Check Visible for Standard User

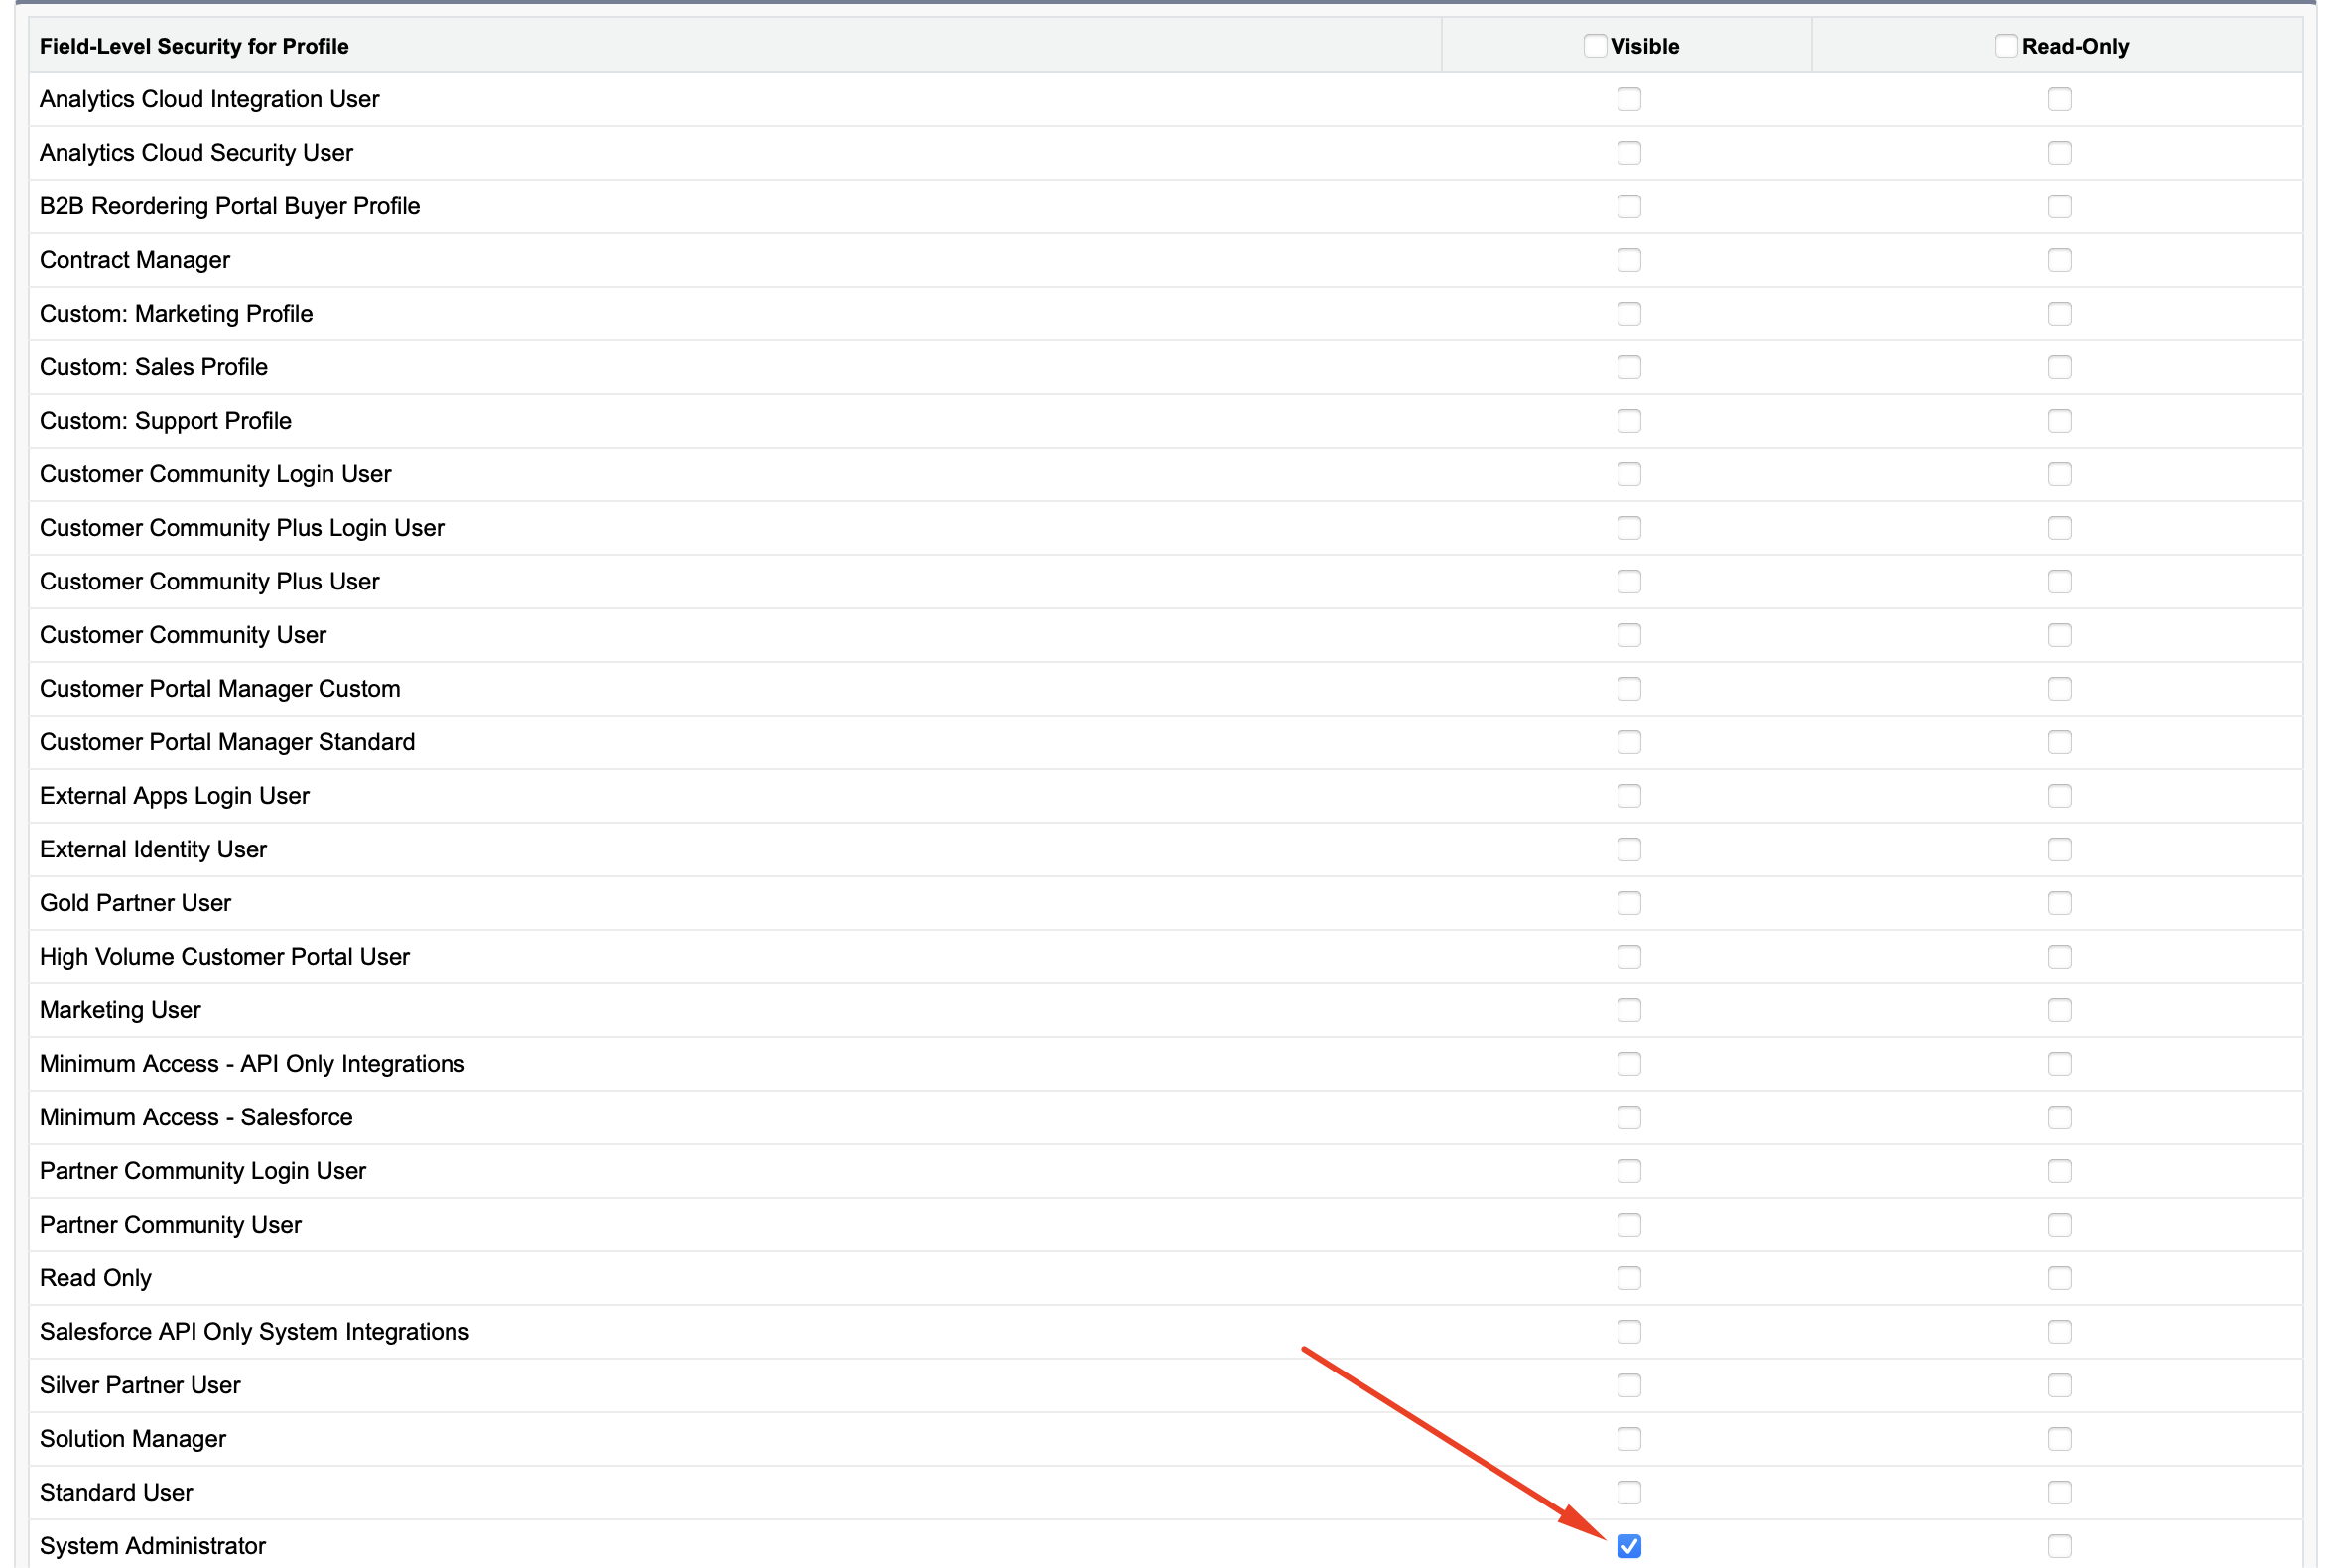point(1629,1492)
